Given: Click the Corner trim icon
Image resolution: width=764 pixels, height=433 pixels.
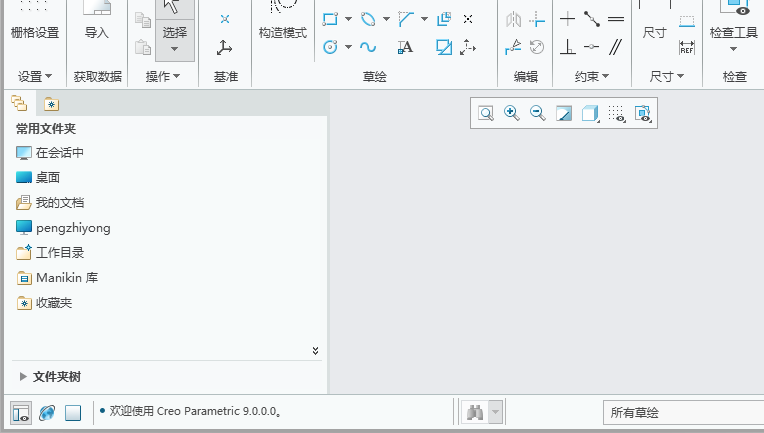Looking at the screenshot, I should click(x=537, y=19).
